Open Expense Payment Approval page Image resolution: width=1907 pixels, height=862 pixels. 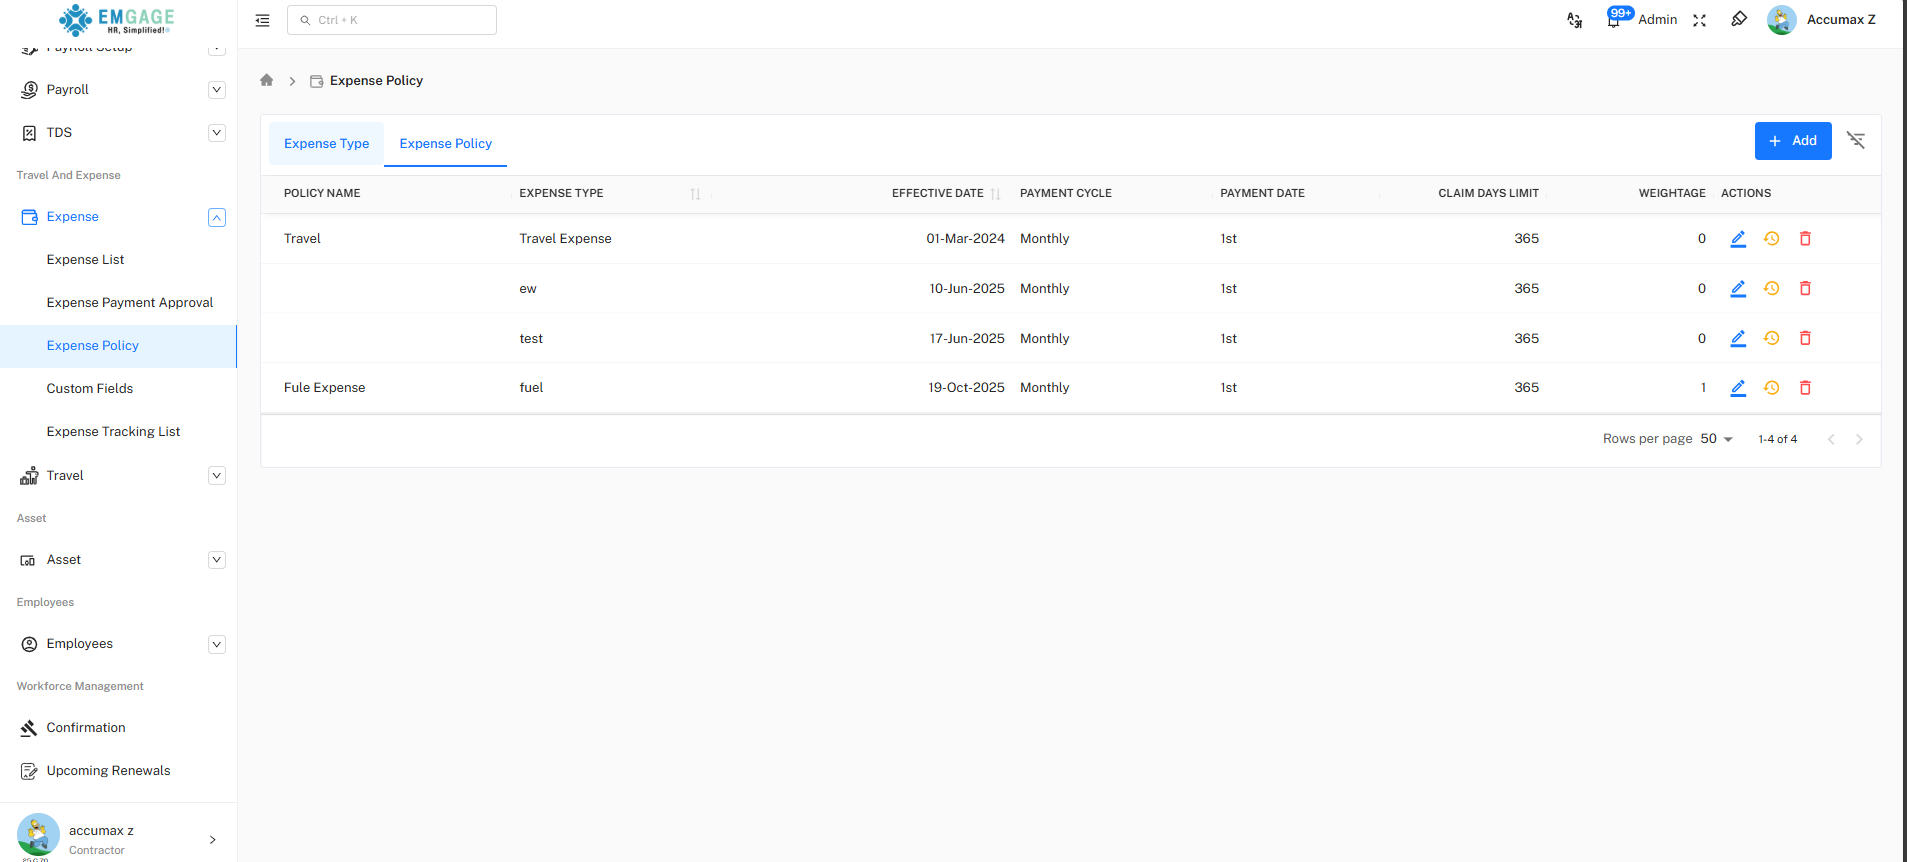[x=130, y=303]
